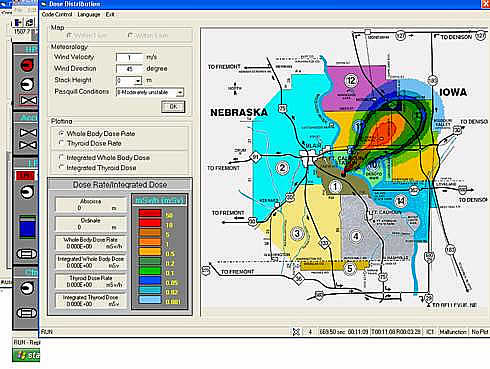
Task: Click the Malfunction status bar entry
Action: pos(453,332)
